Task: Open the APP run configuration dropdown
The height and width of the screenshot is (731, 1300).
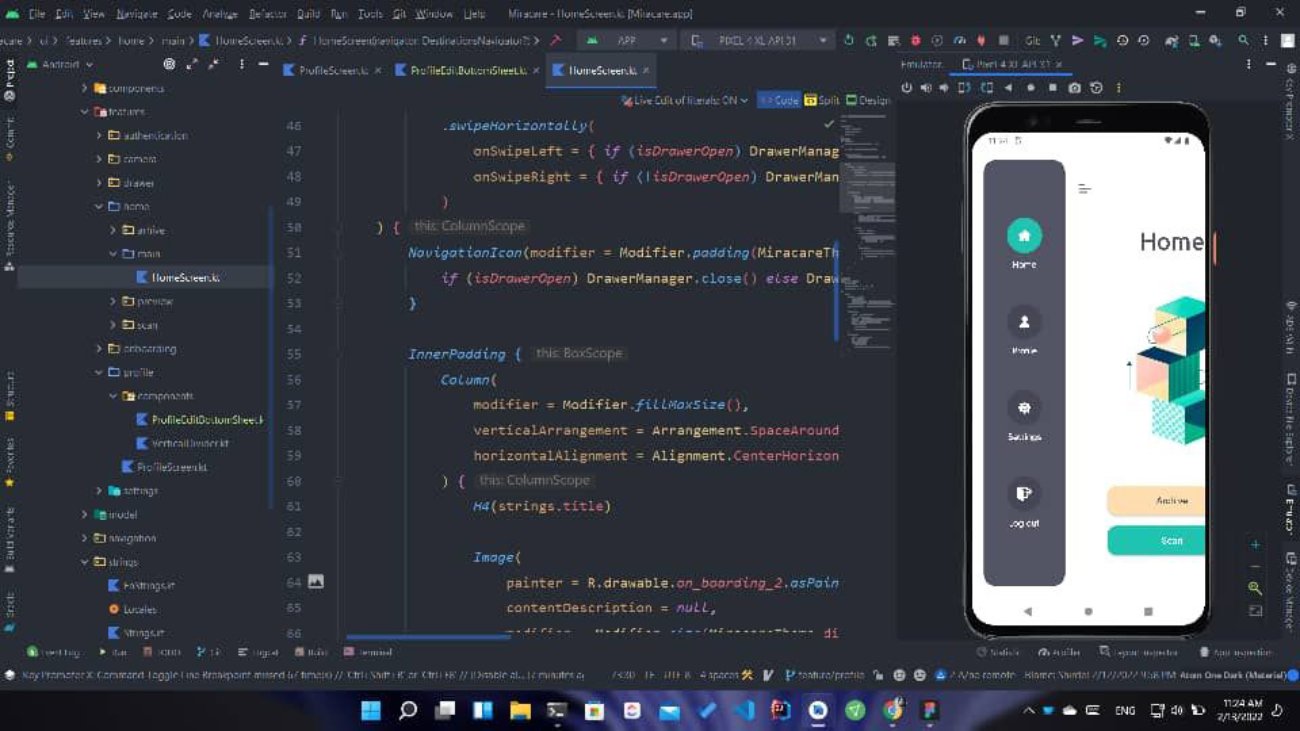Action: pos(627,41)
